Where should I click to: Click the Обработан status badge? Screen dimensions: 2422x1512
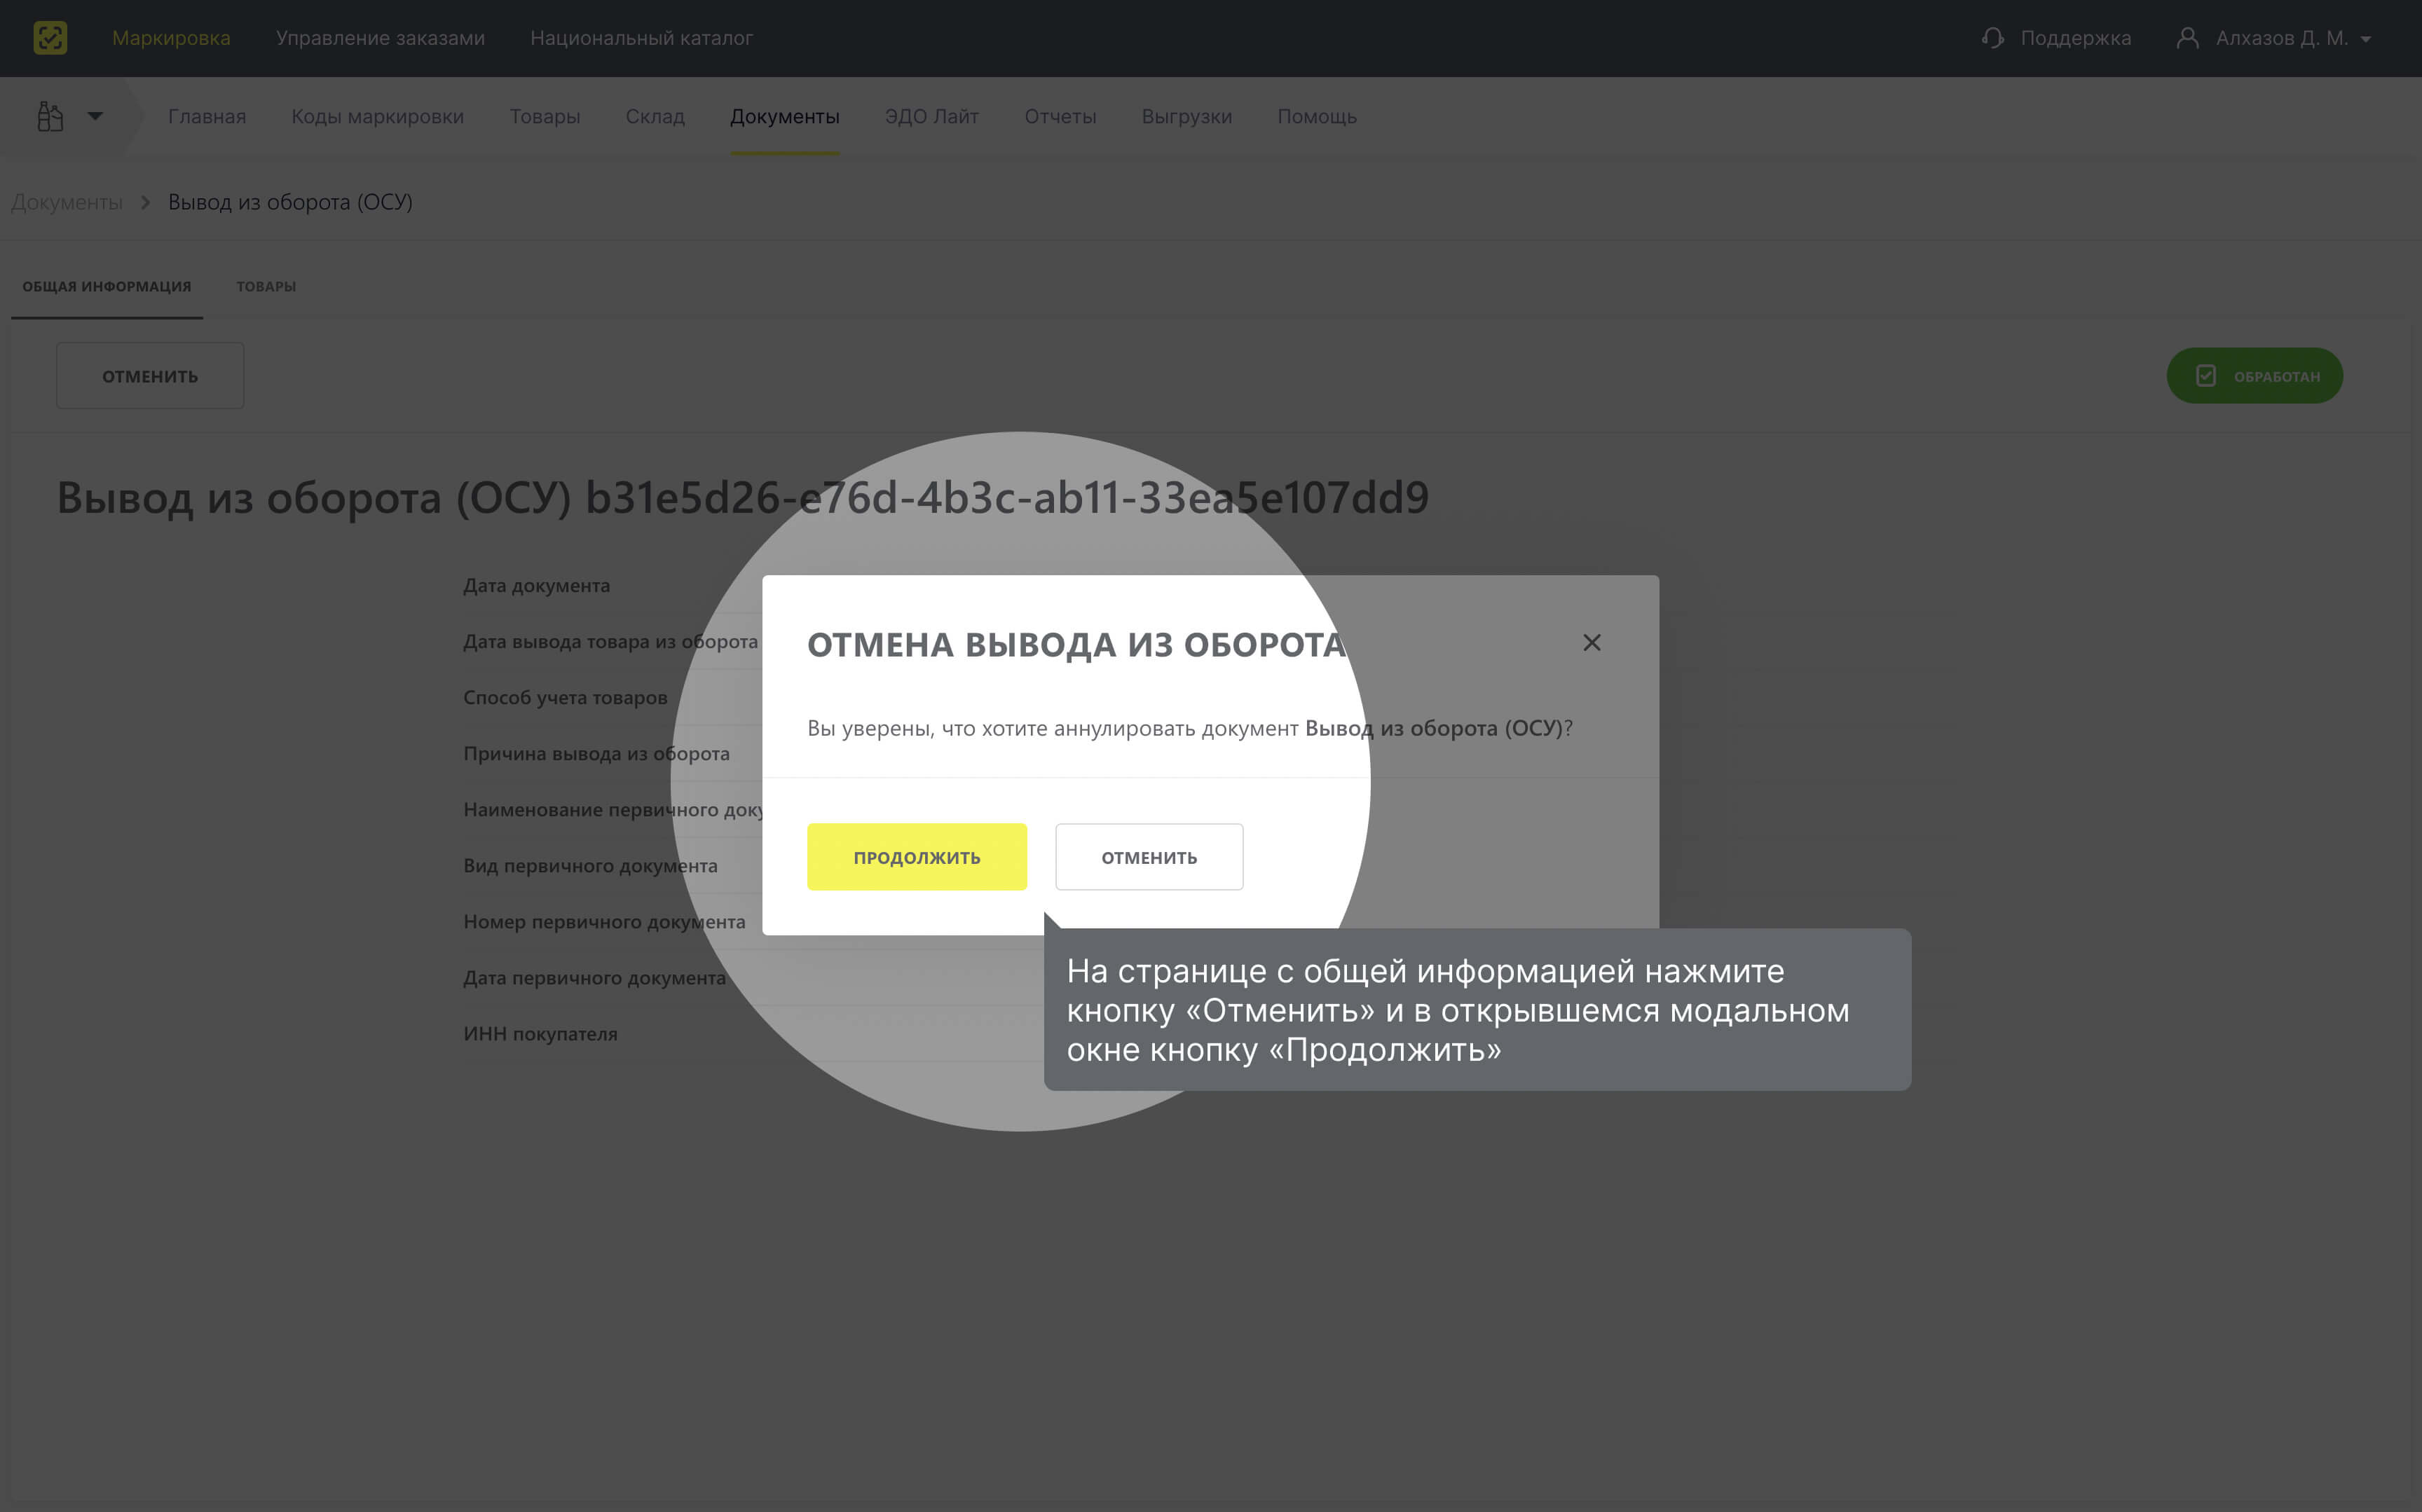click(2254, 376)
